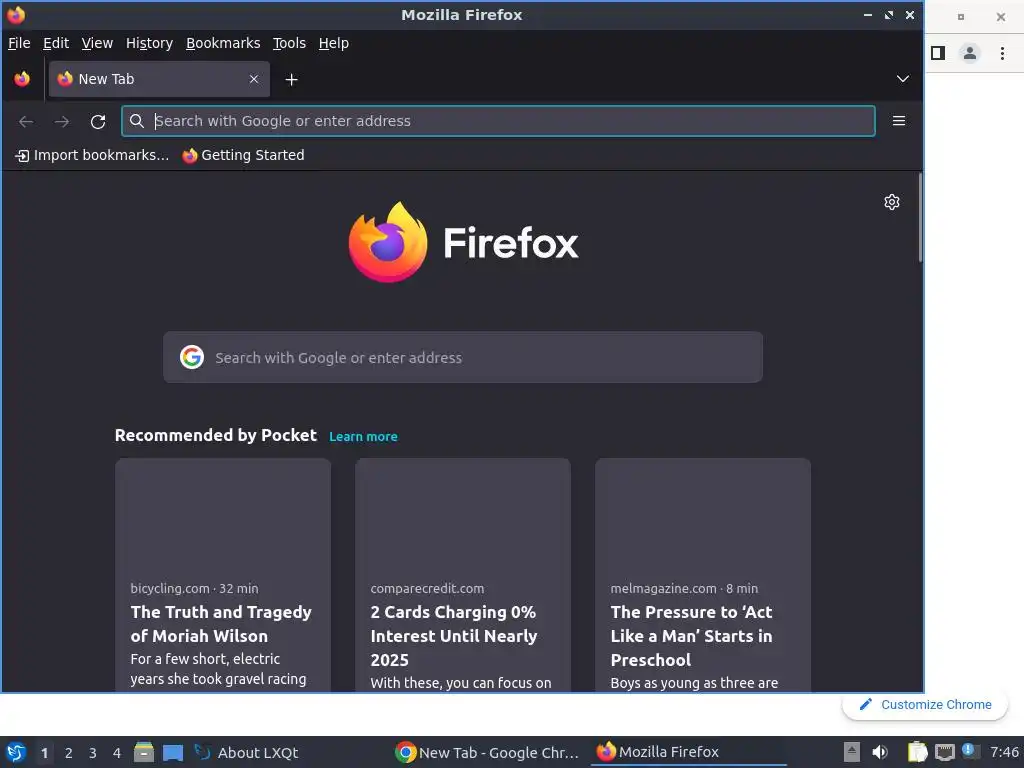Open a new tab with plus button

pos(291,80)
